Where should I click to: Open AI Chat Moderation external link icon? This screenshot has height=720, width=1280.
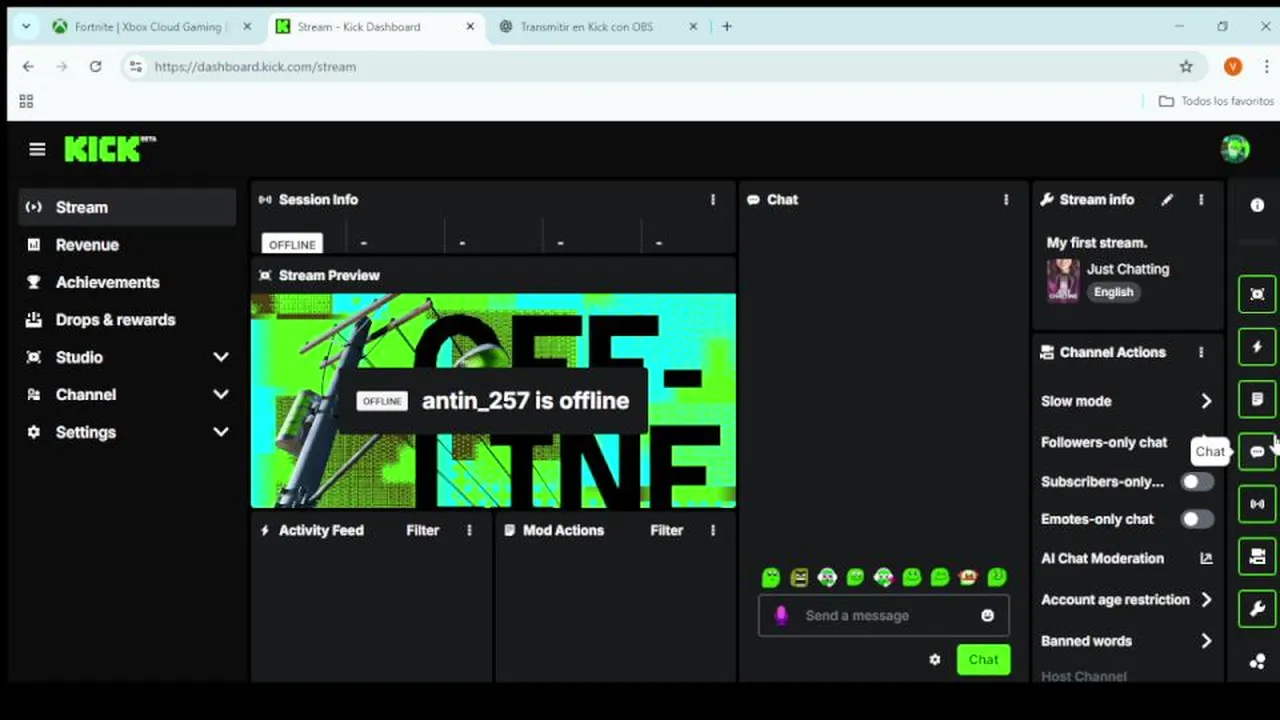(1206, 559)
